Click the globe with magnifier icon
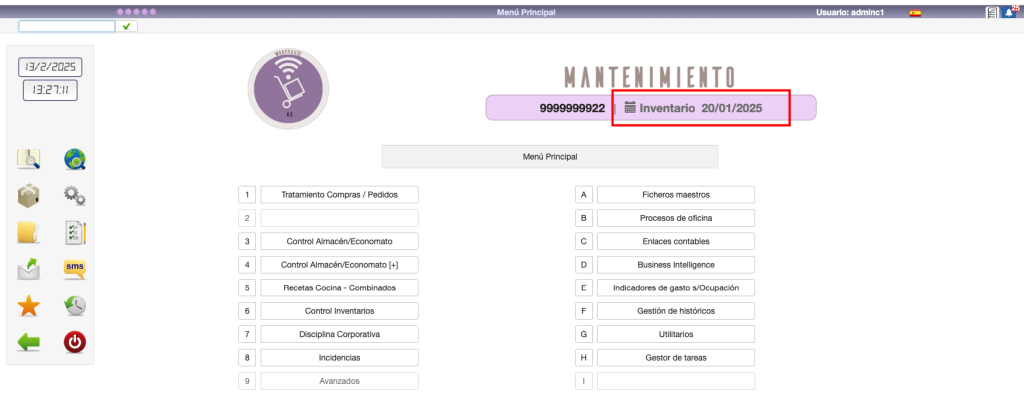This screenshot has height=409, width=1024. (x=75, y=158)
